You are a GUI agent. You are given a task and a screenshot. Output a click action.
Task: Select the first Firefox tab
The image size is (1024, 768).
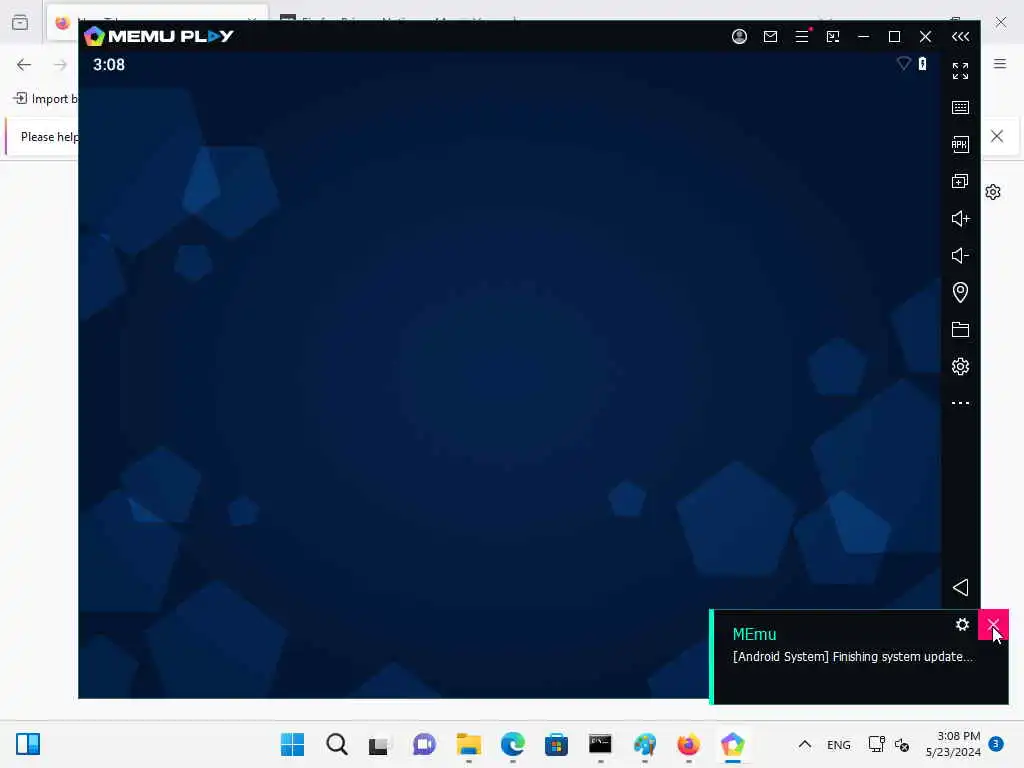tap(157, 22)
